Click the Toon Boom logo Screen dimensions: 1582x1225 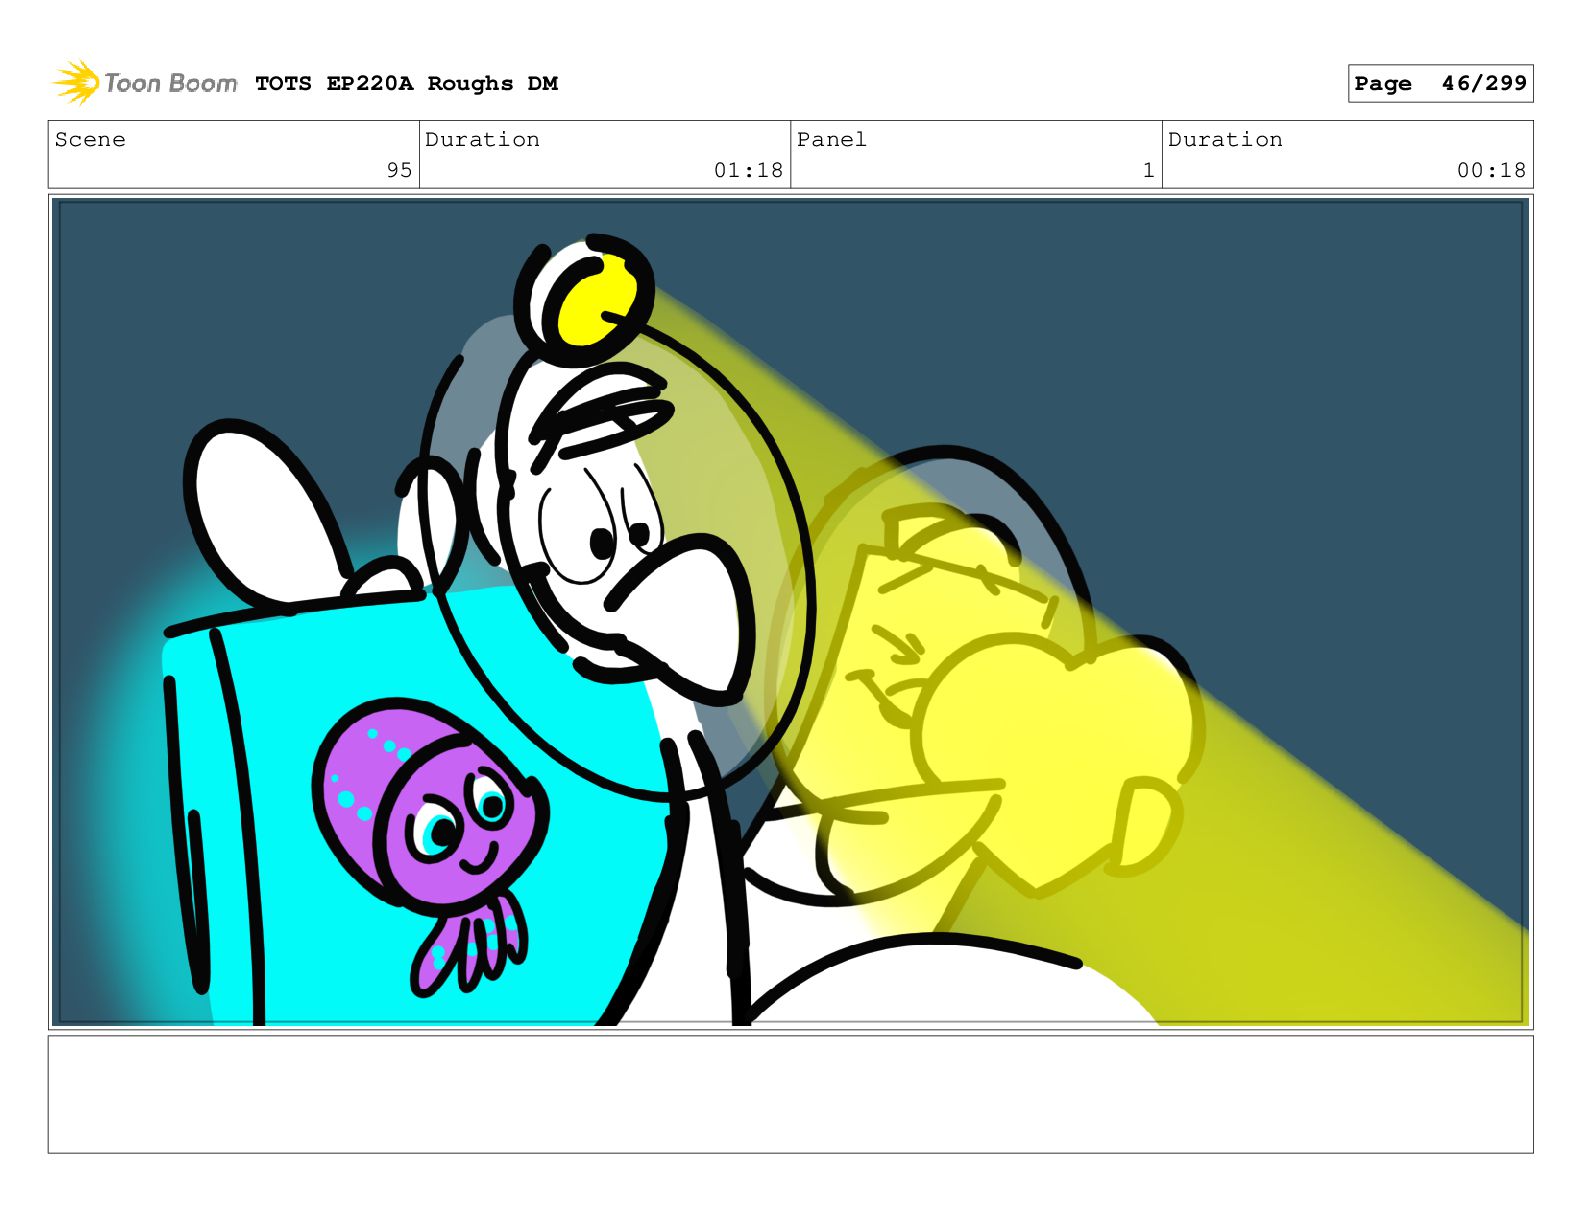pyautogui.click(x=145, y=83)
